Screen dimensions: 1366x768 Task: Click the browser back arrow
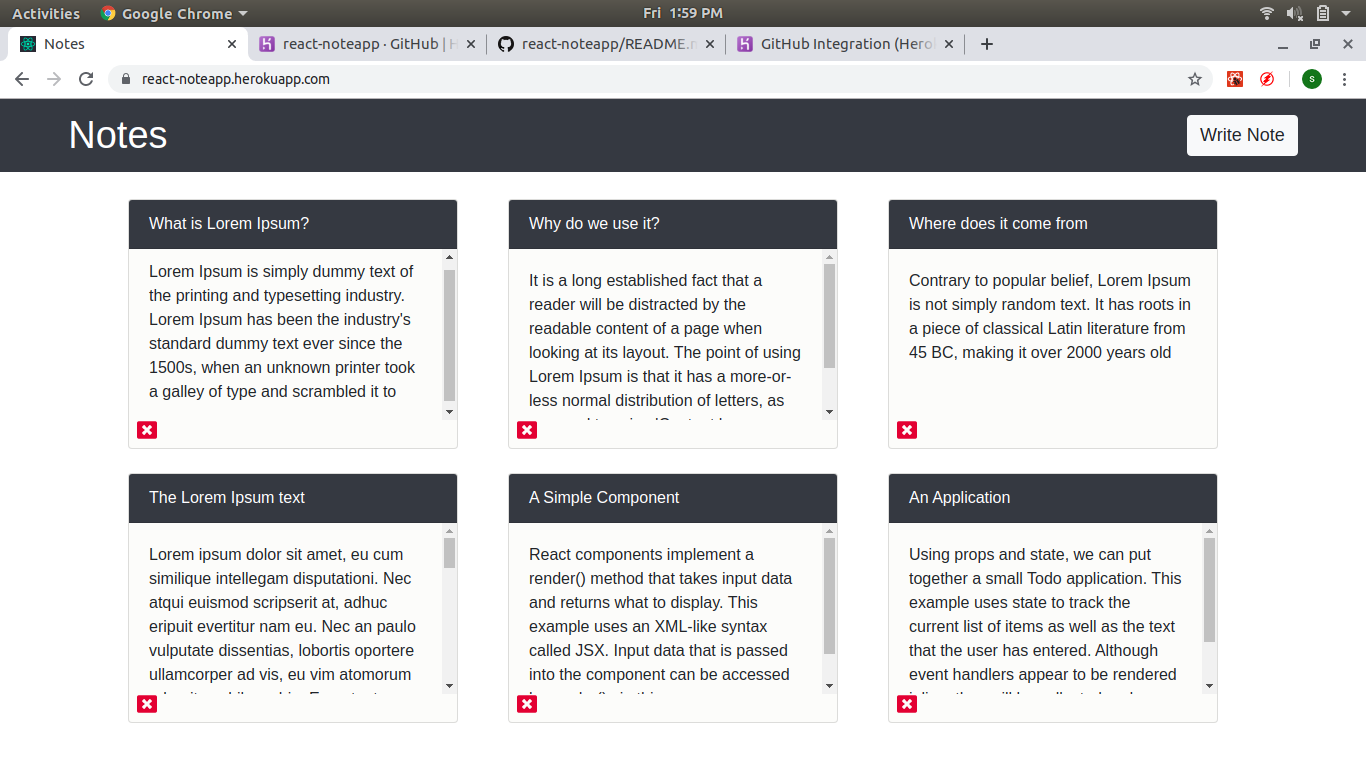point(22,79)
